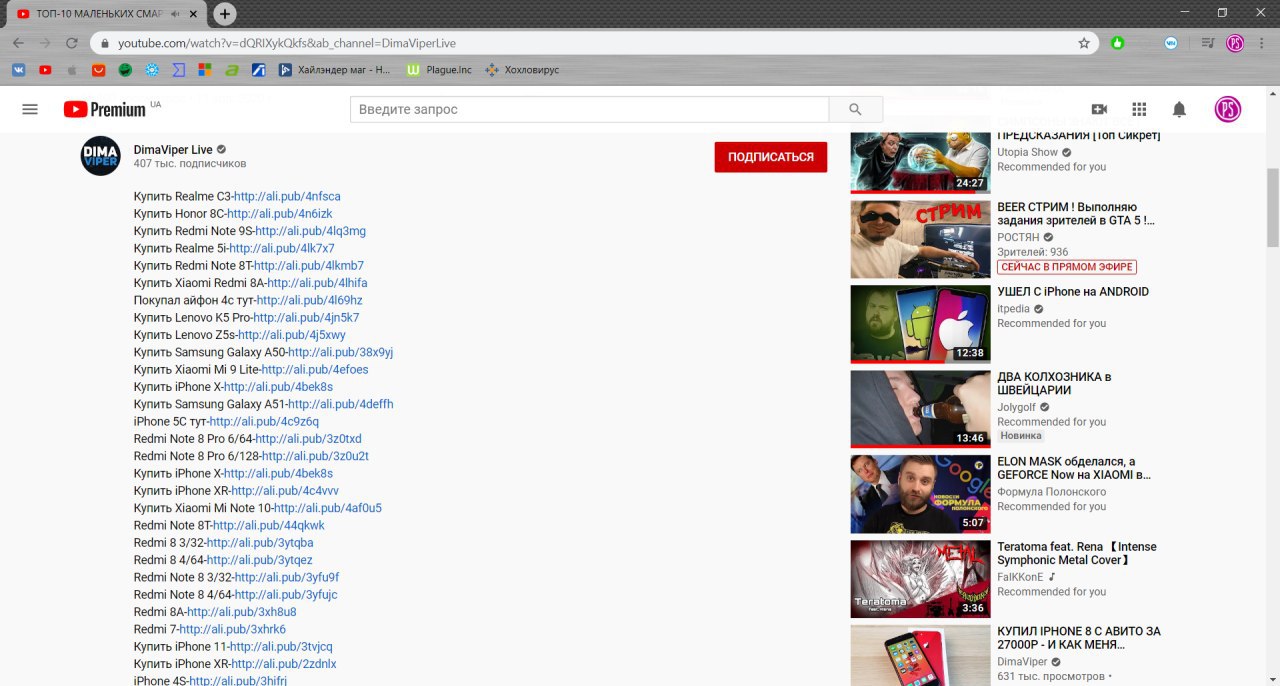The height and width of the screenshot is (686, 1280).
Task: Open iPhone 11 link ali.pub/3tvjcq
Action: pos(281,647)
